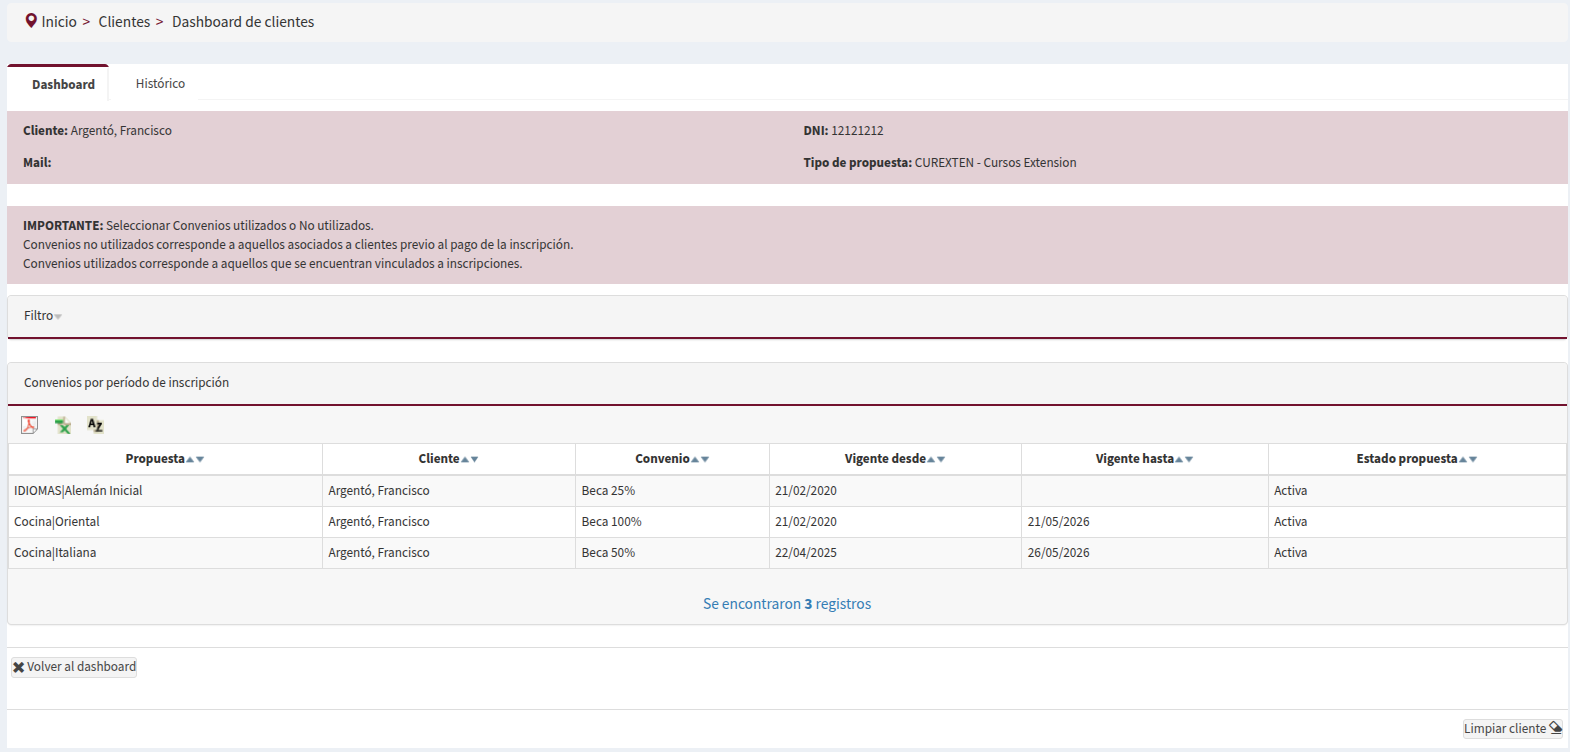Export table to PDF
Image resolution: width=1570 pixels, height=752 pixels.
[x=30, y=425]
